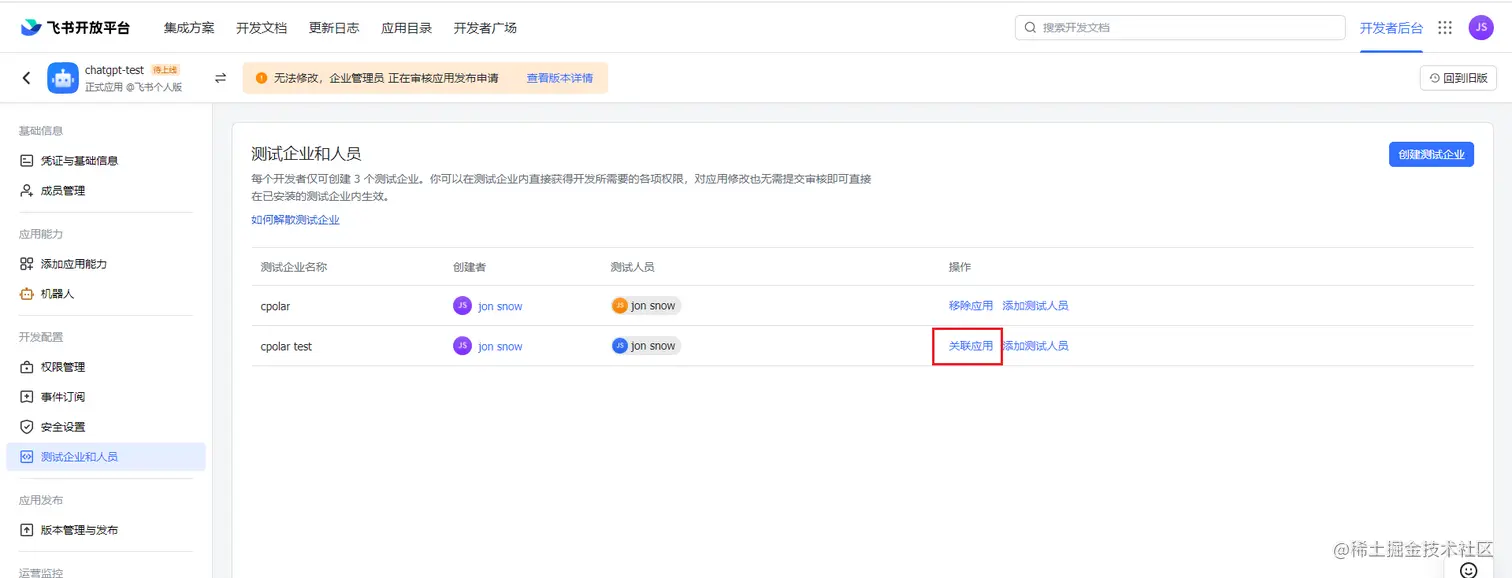Click jon snow tester tag in cpolar row
Viewport: 1512px width, 578px height.
(646, 306)
